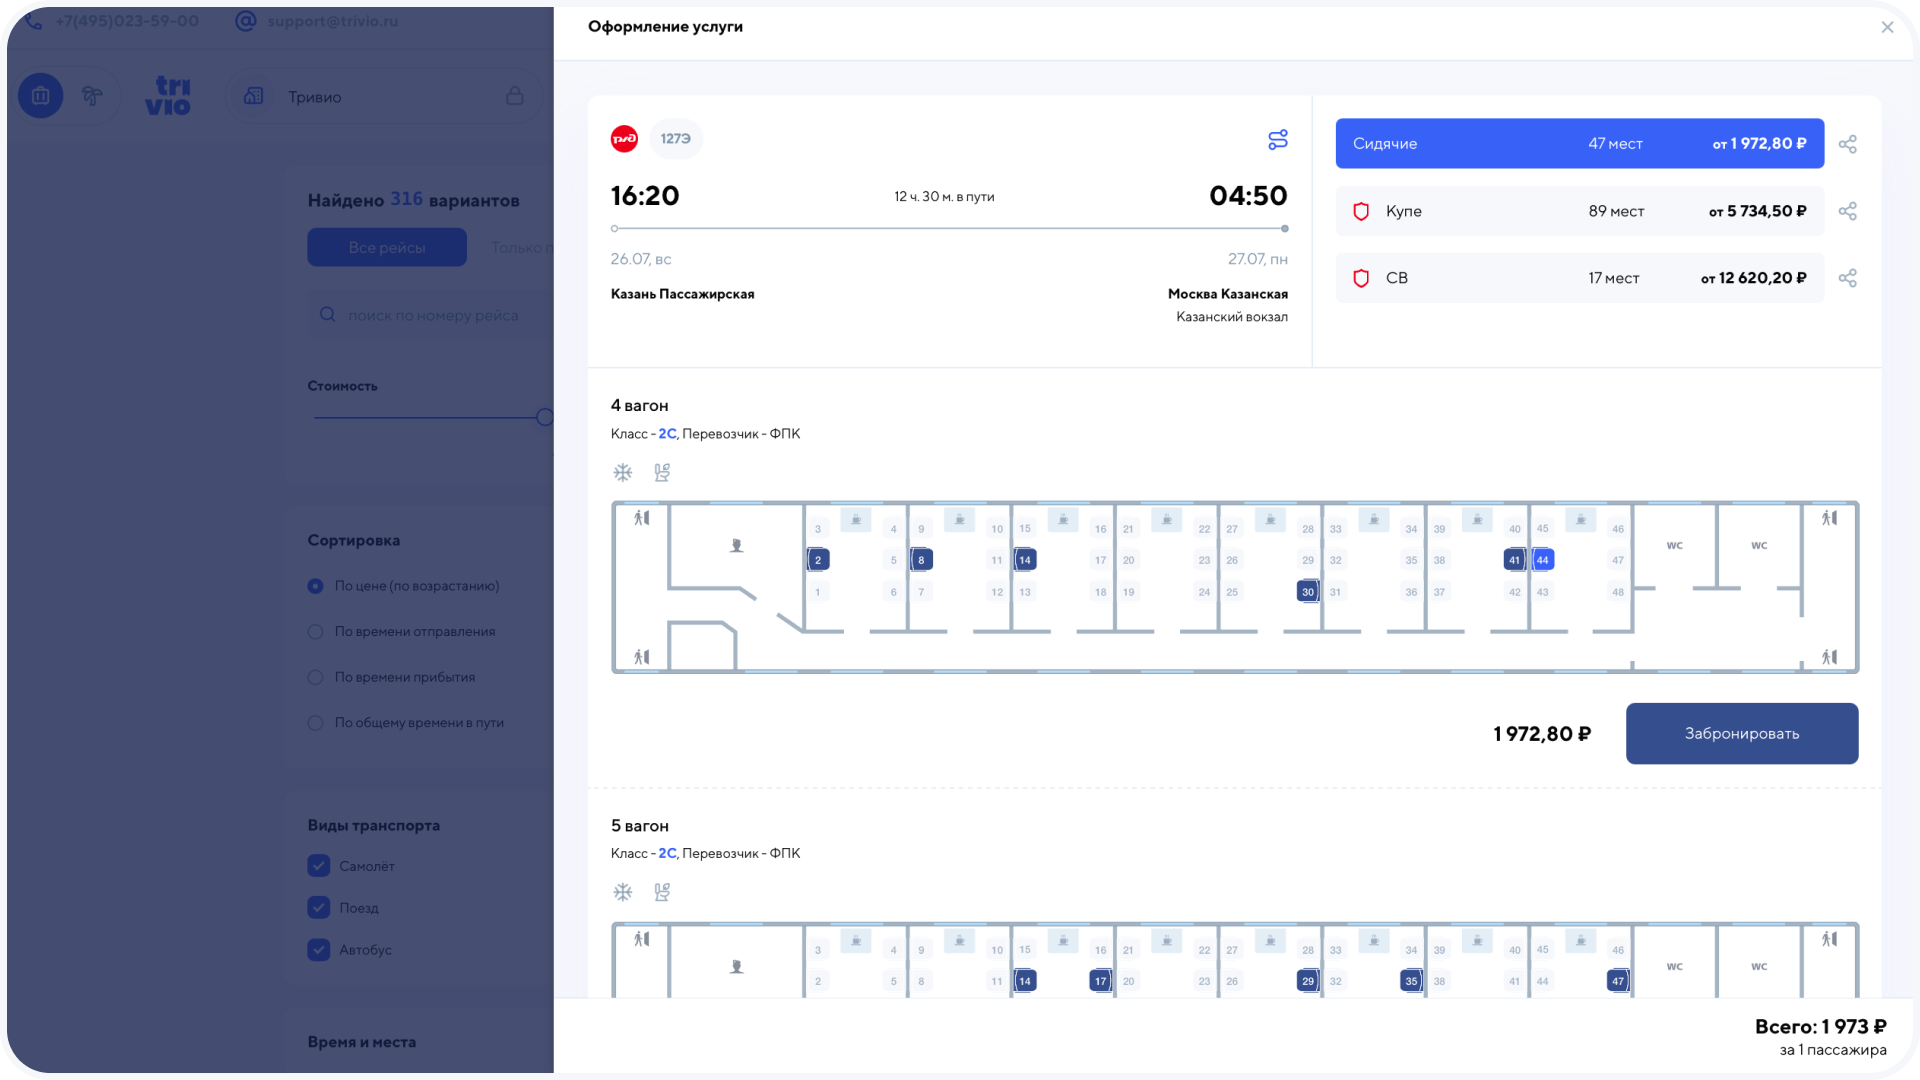Viewport: 1920px width, 1080px height.
Task: Select sorting По времени отправления
Action: click(315, 632)
